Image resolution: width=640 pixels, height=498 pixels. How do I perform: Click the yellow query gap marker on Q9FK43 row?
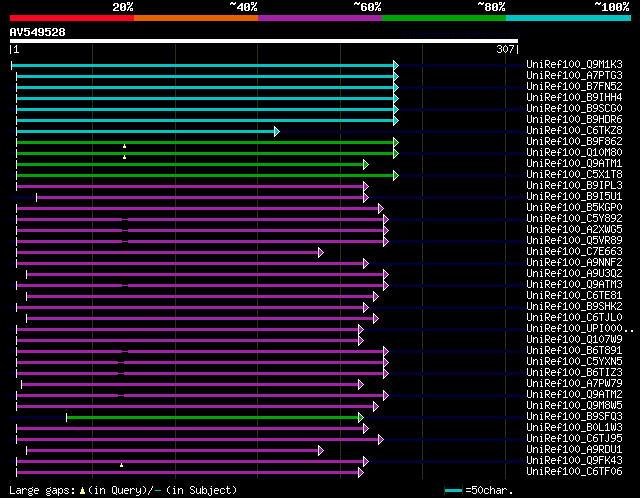122,465
